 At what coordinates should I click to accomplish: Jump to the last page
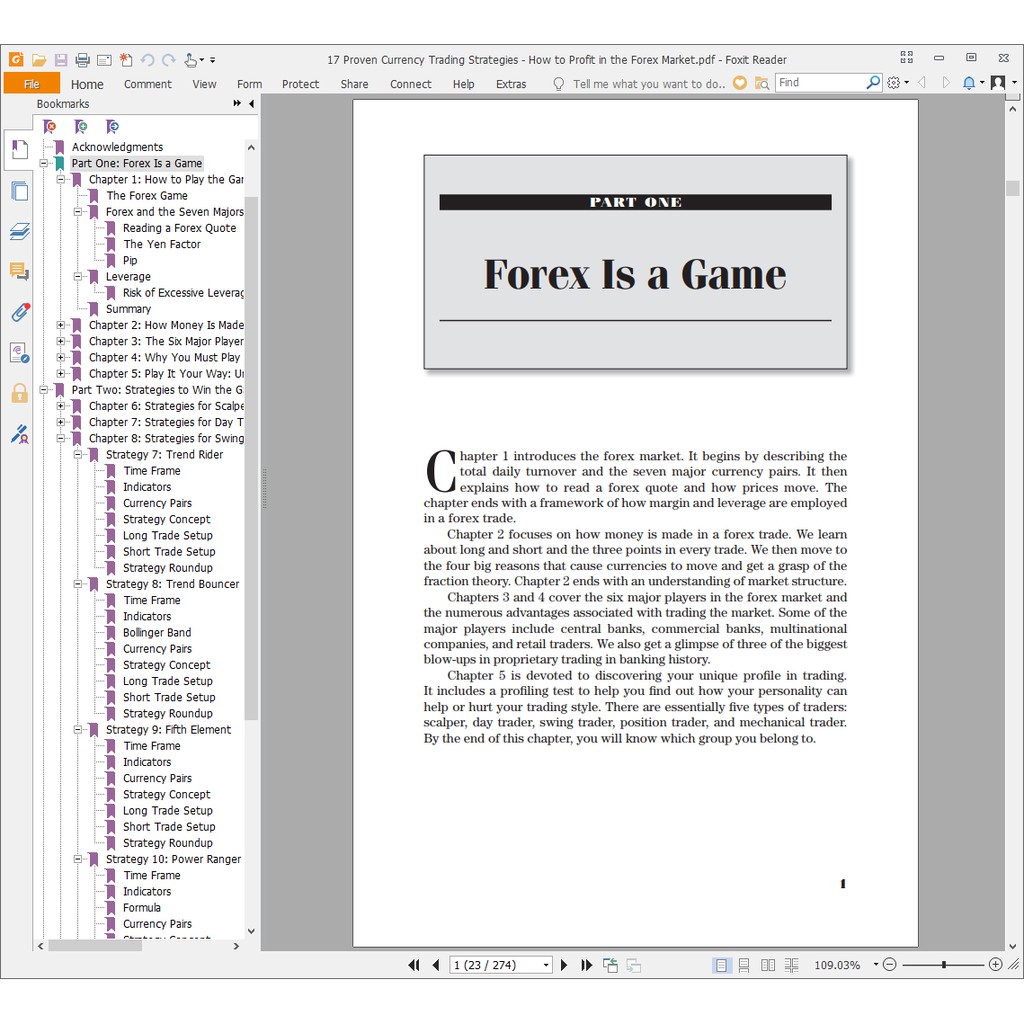[586, 965]
